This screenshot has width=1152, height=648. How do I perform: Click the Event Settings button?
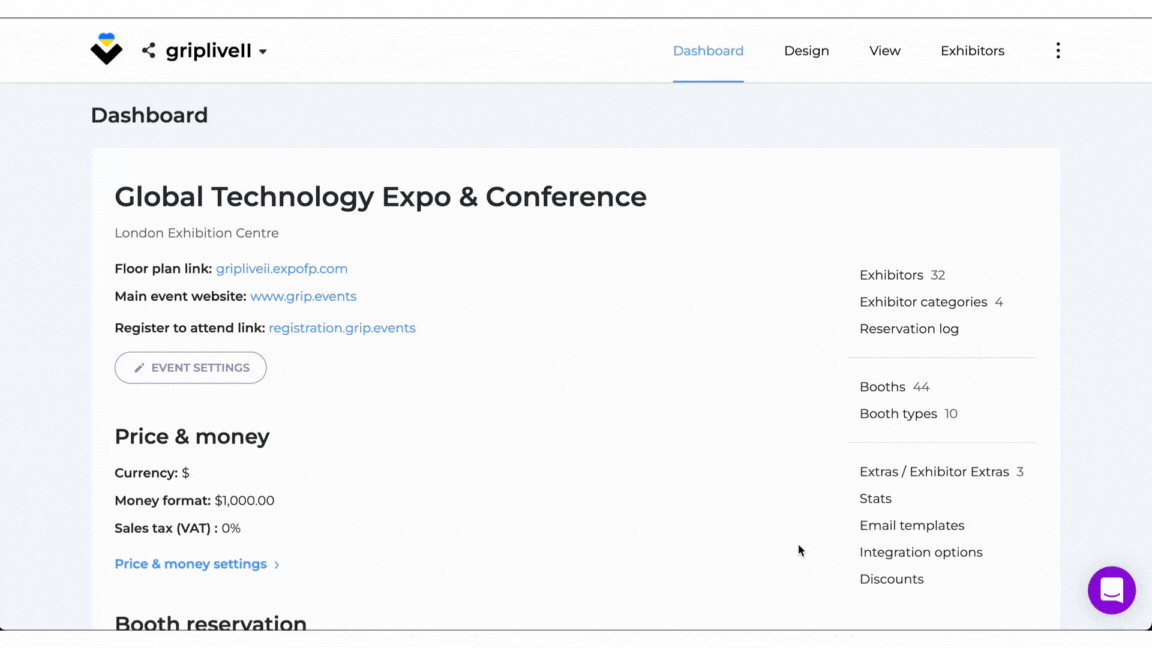[x=190, y=368]
